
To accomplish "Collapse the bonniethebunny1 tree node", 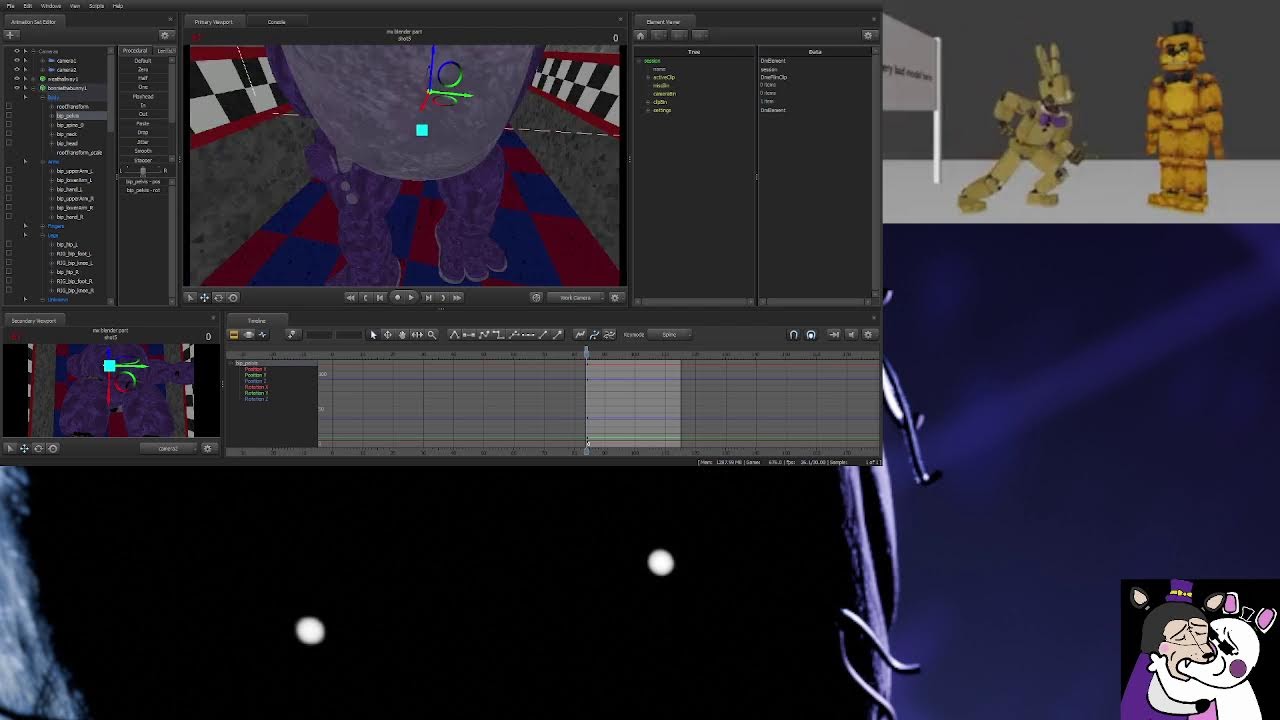I will (x=33, y=88).
